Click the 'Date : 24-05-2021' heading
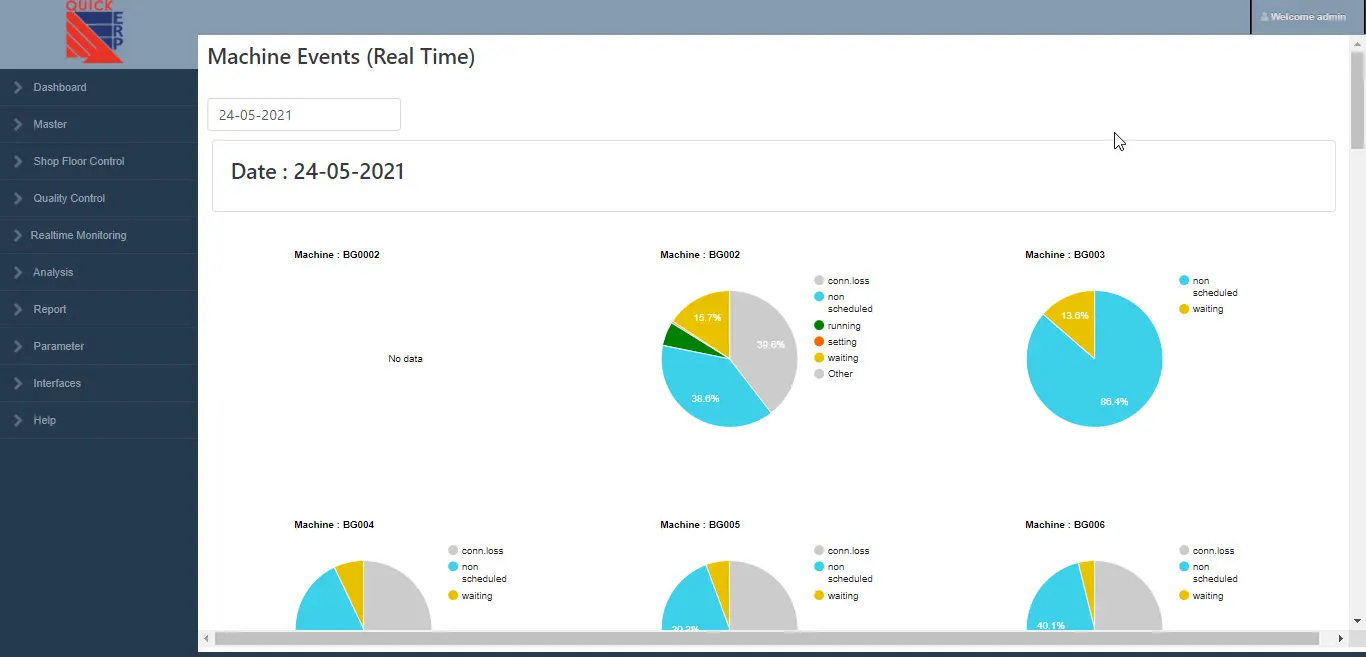1366x657 pixels. point(318,171)
